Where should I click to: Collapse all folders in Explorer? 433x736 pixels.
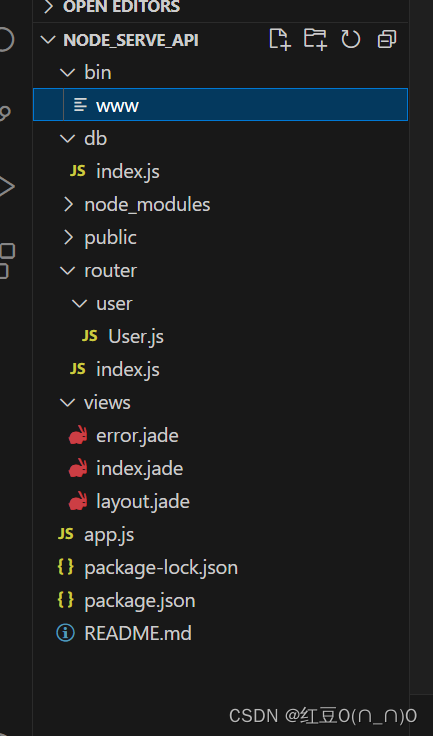pos(387,39)
